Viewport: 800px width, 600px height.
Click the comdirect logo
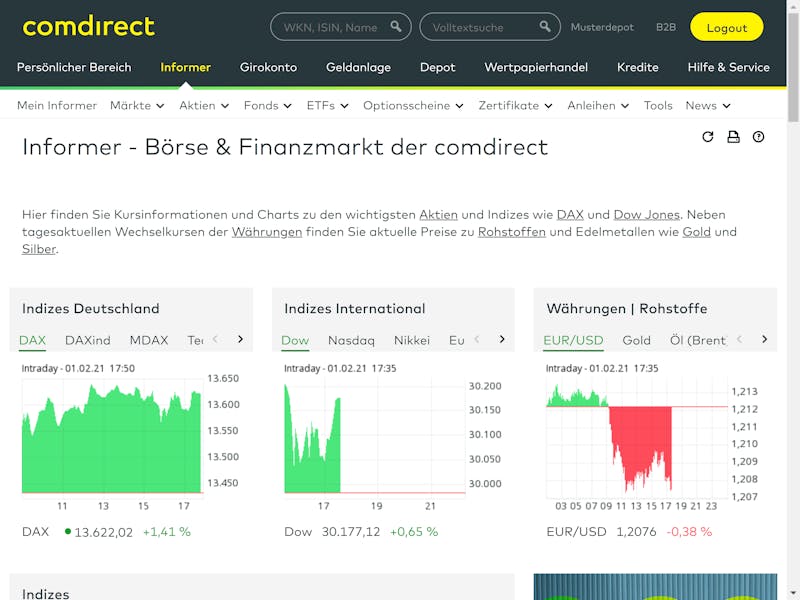pyautogui.click(x=89, y=27)
